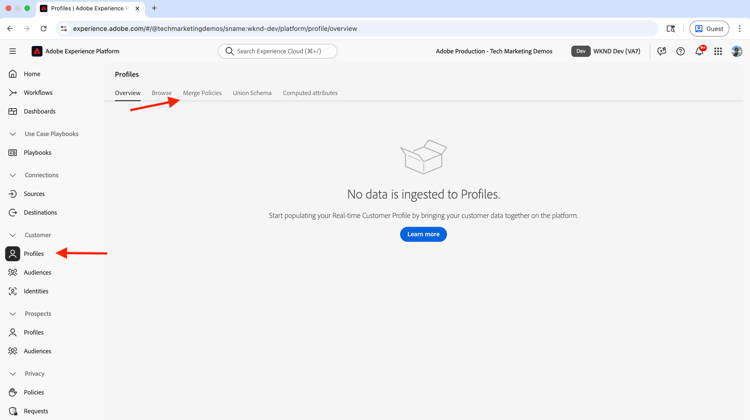Click the Requests label in the sidebar
Viewport: 750px width, 420px height.
point(36,411)
